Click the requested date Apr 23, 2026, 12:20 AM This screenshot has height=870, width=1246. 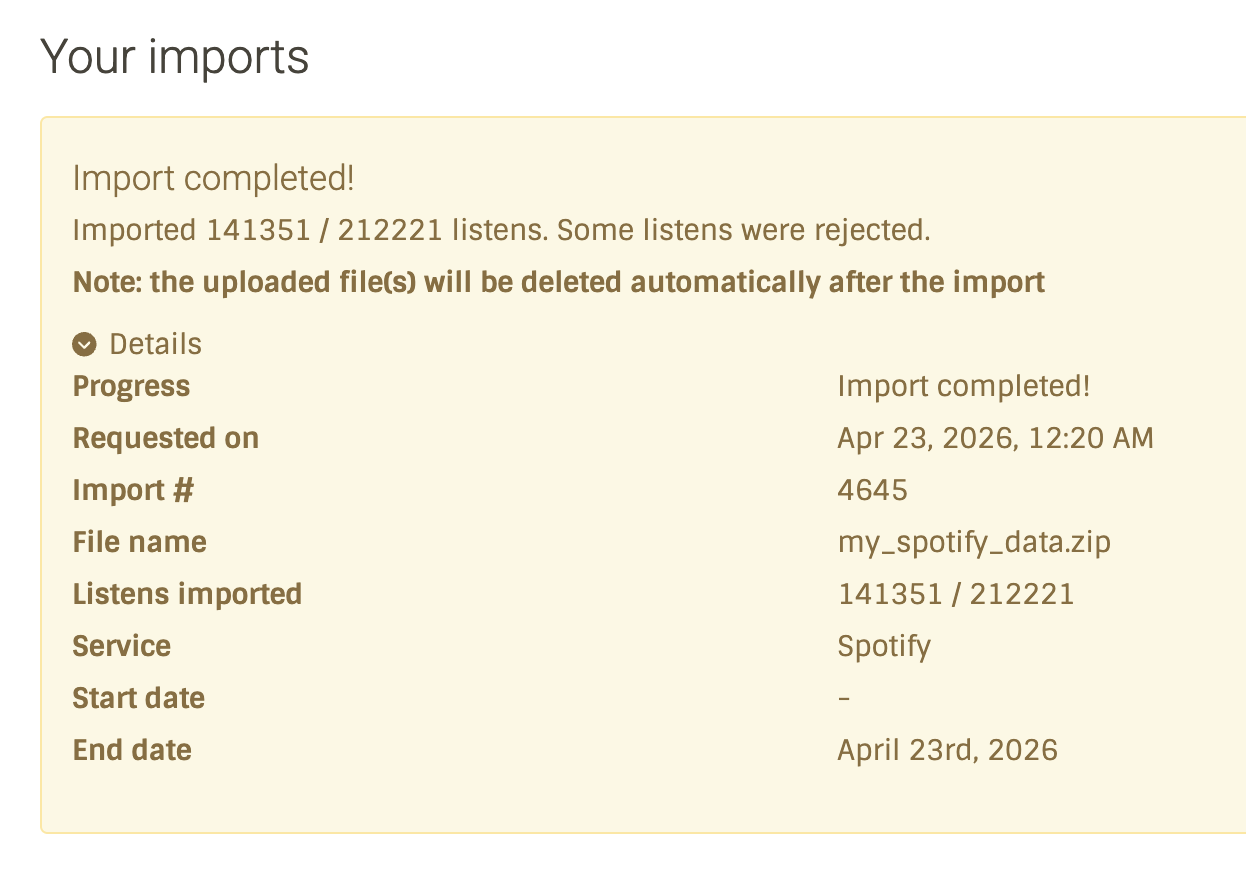point(995,438)
